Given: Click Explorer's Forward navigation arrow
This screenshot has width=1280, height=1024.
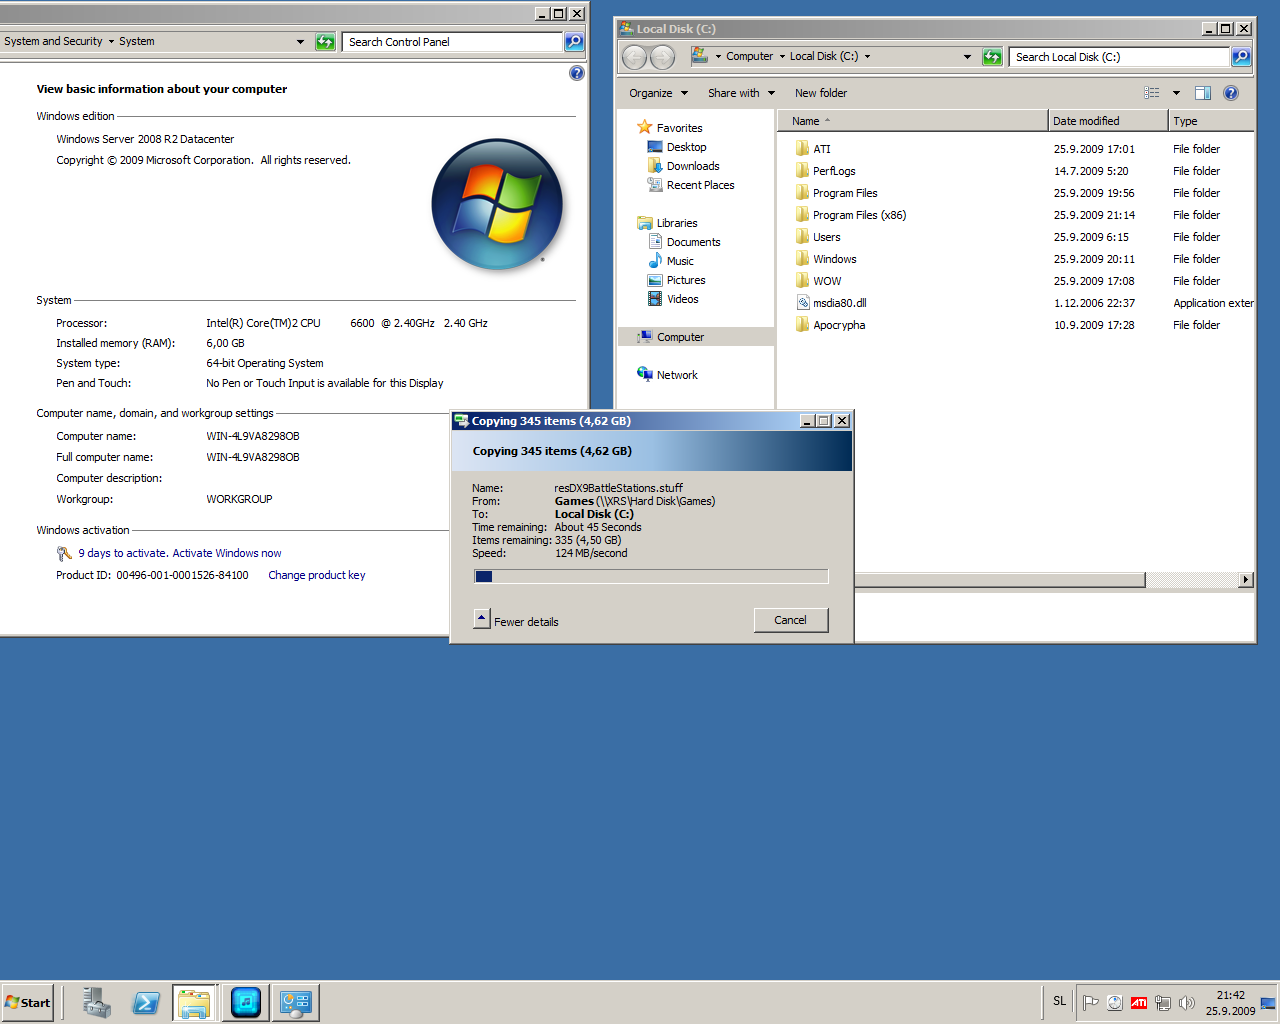Looking at the screenshot, I should click(662, 57).
